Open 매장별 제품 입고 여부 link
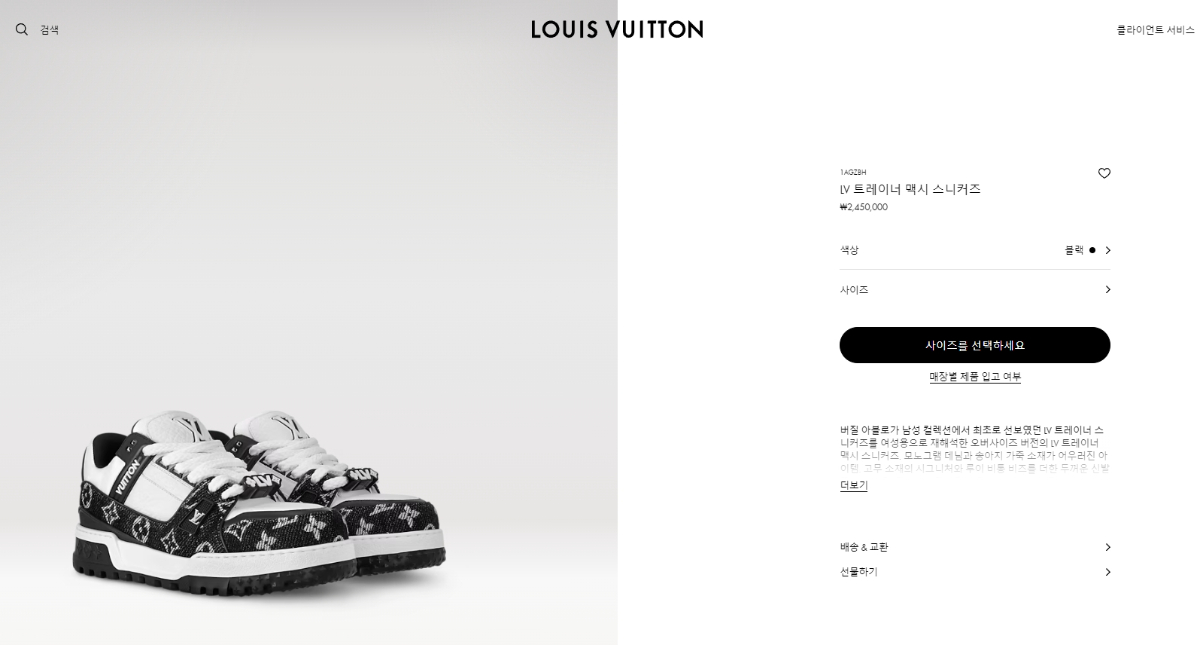 (975, 377)
